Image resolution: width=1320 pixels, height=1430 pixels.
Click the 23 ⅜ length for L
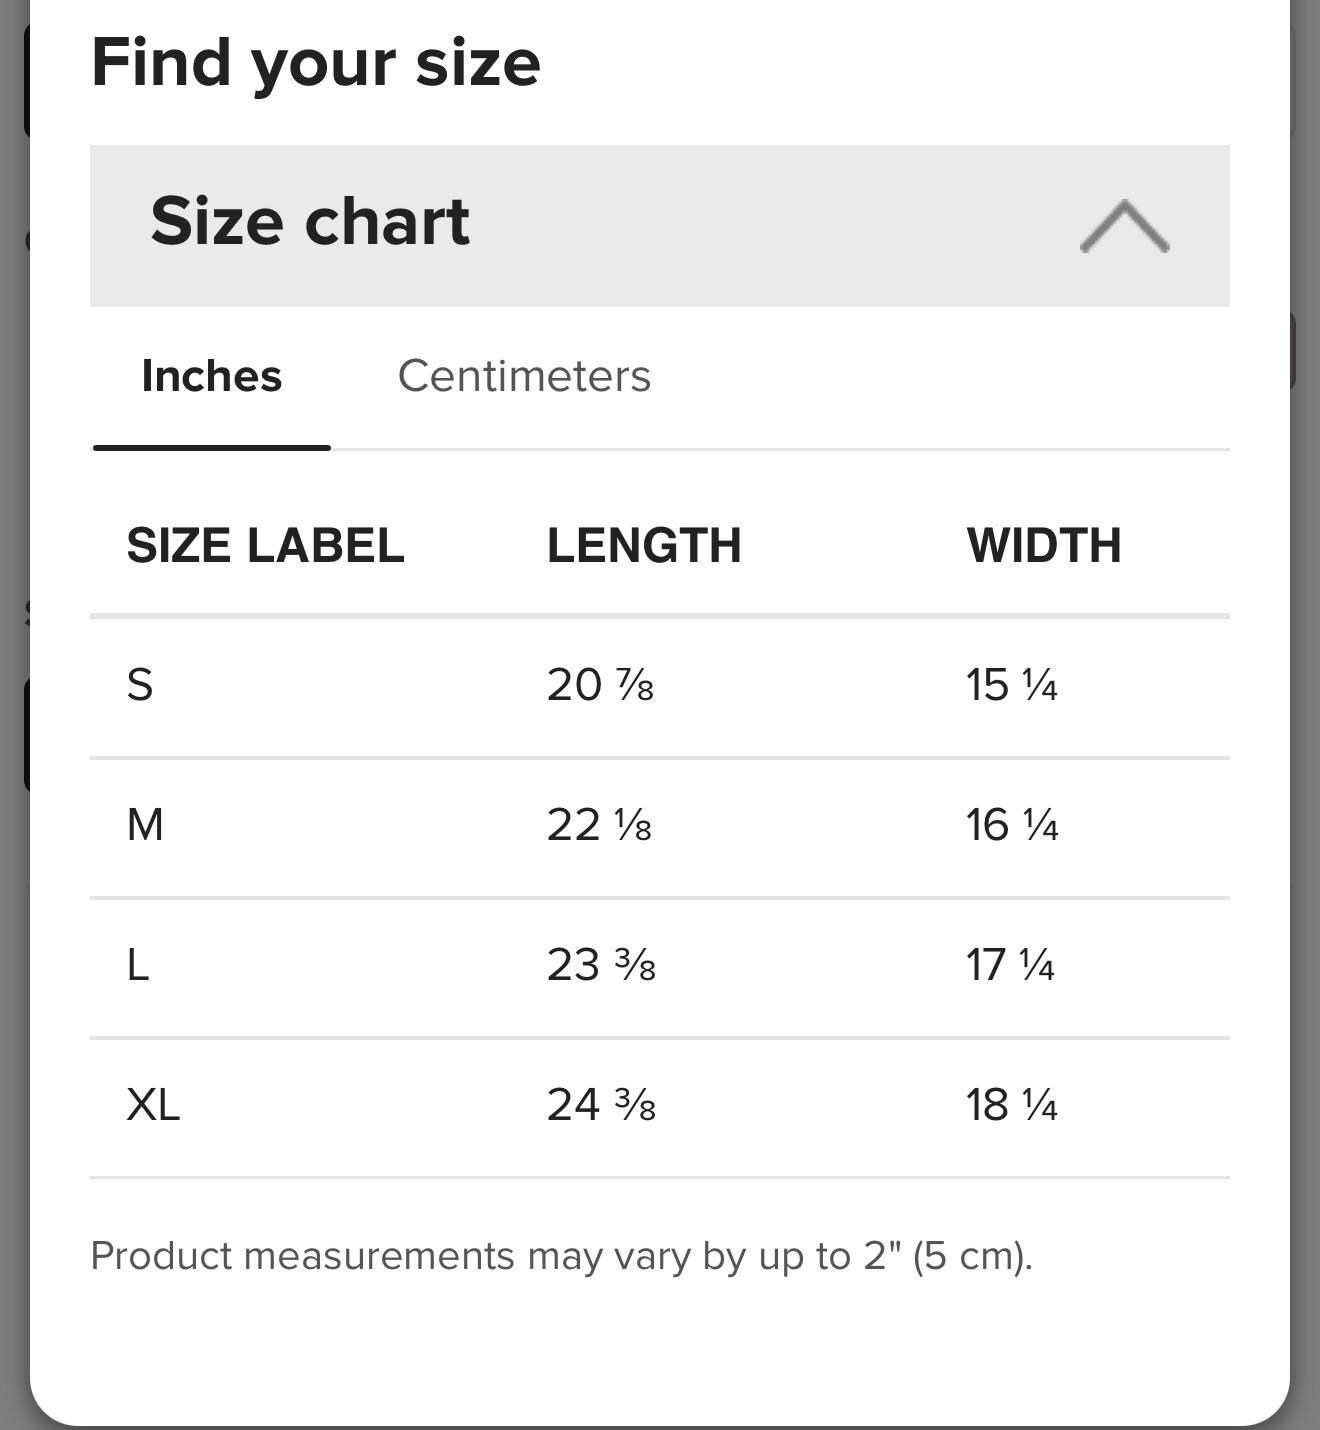[x=601, y=965]
